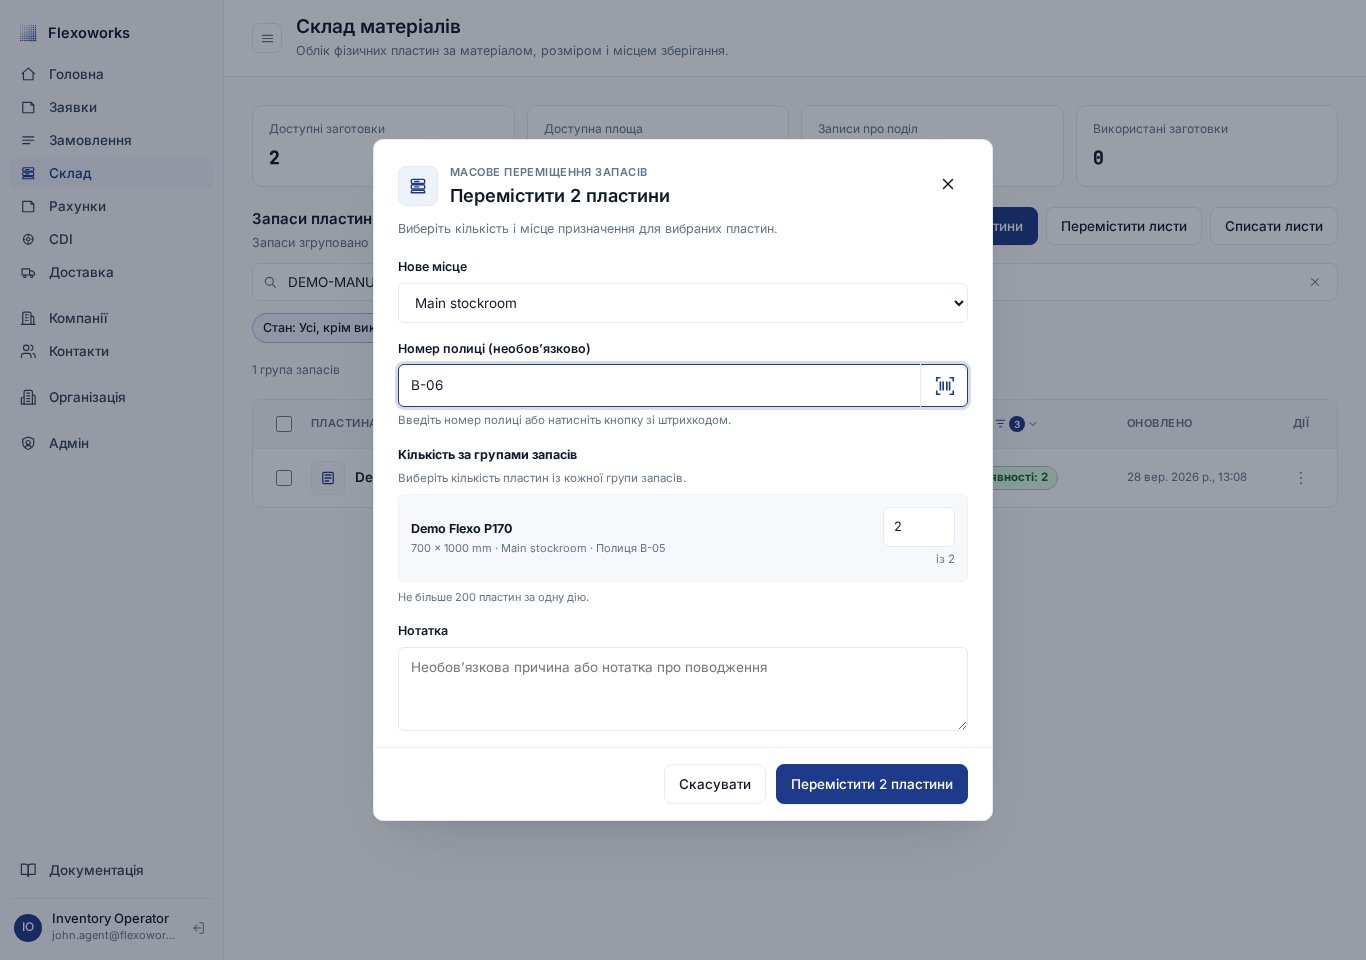This screenshot has width=1366, height=960.
Task: Click the Адмін shield icon
Action: 28,443
